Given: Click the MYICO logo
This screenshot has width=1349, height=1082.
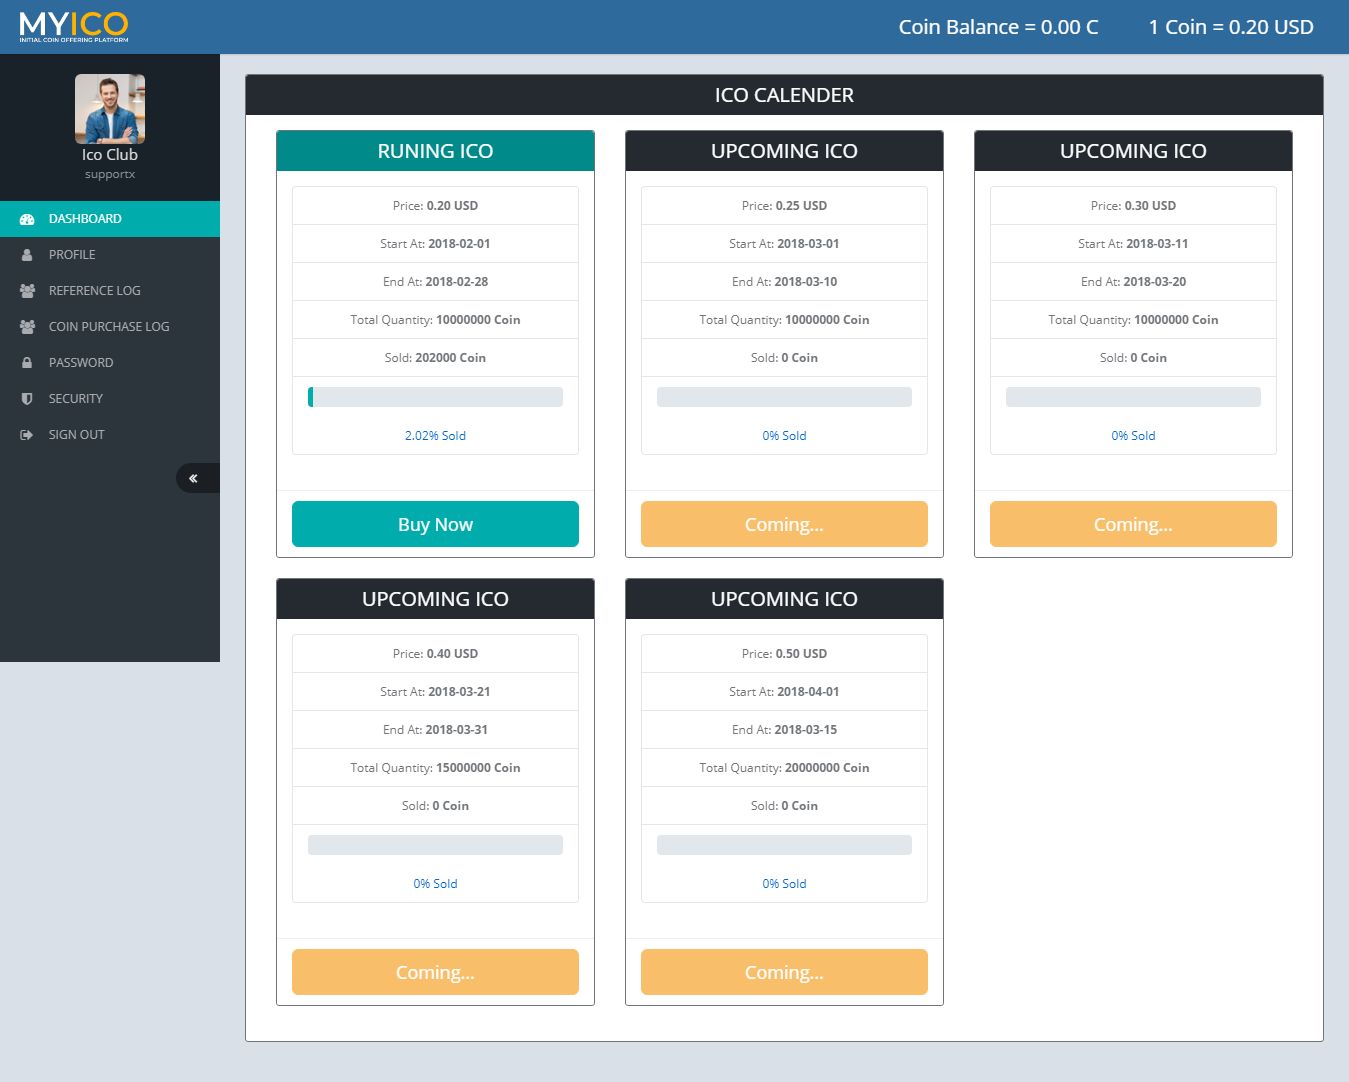Looking at the screenshot, I should pos(74,26).
